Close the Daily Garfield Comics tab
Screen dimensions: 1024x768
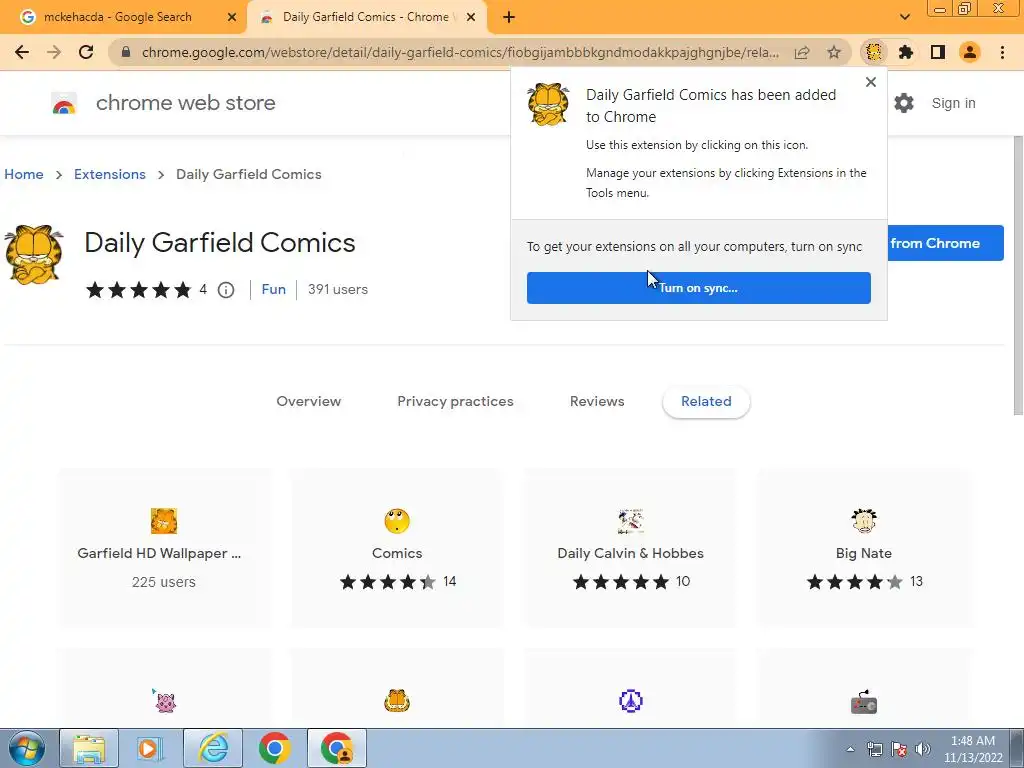click(471, 18)
